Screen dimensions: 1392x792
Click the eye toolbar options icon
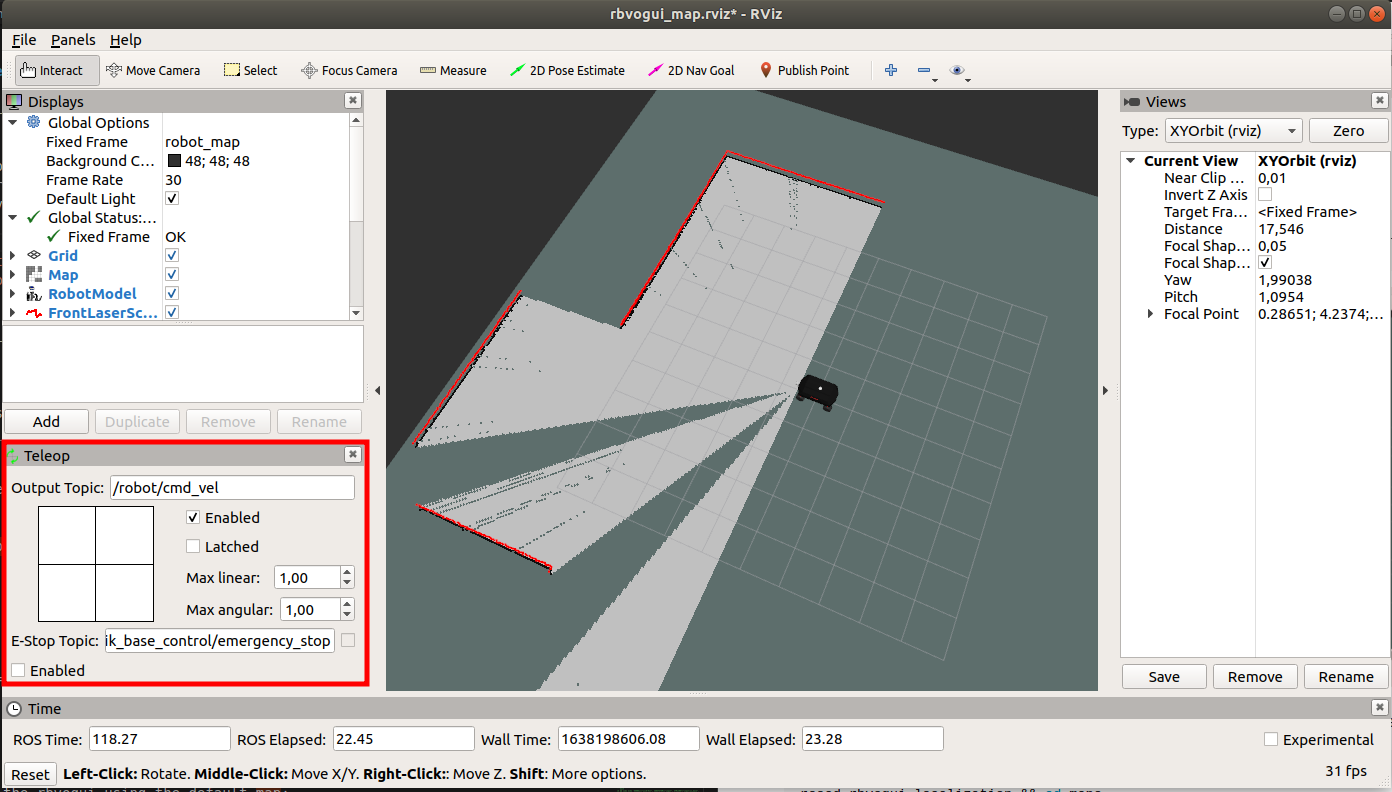958,70
